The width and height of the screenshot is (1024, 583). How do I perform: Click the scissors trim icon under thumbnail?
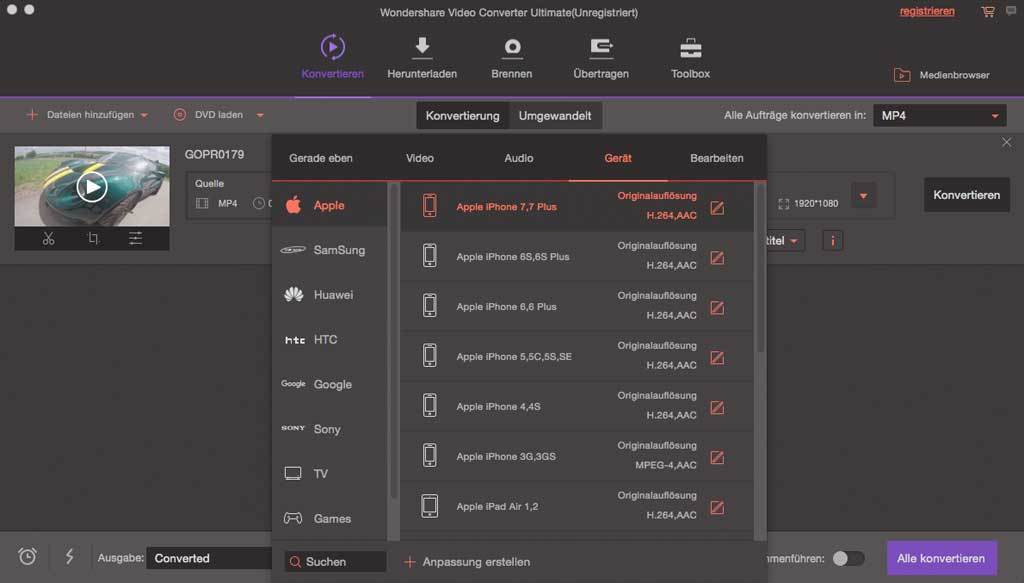(x=48, y=238)
